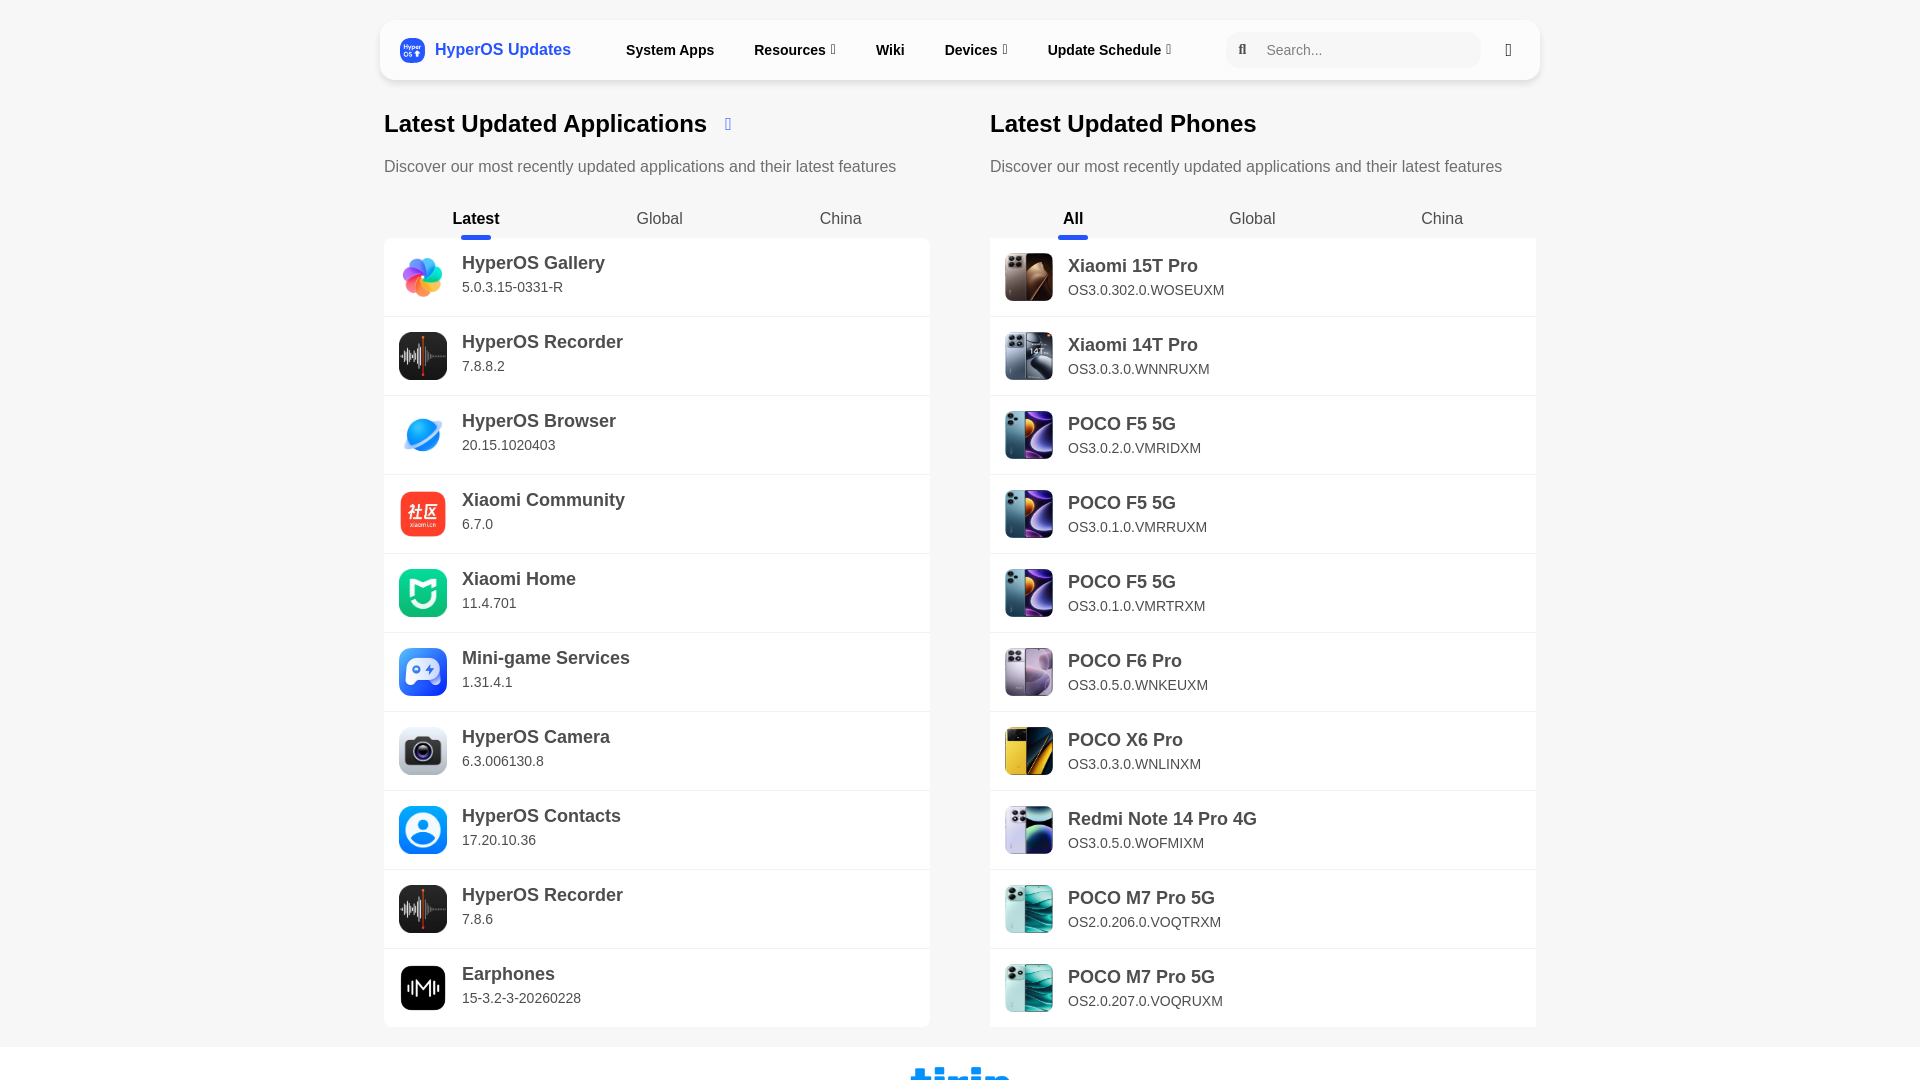The image size is (1920, 1080).
Task: Click version text 17.20.10.36
Action: [x=499, y=840]
